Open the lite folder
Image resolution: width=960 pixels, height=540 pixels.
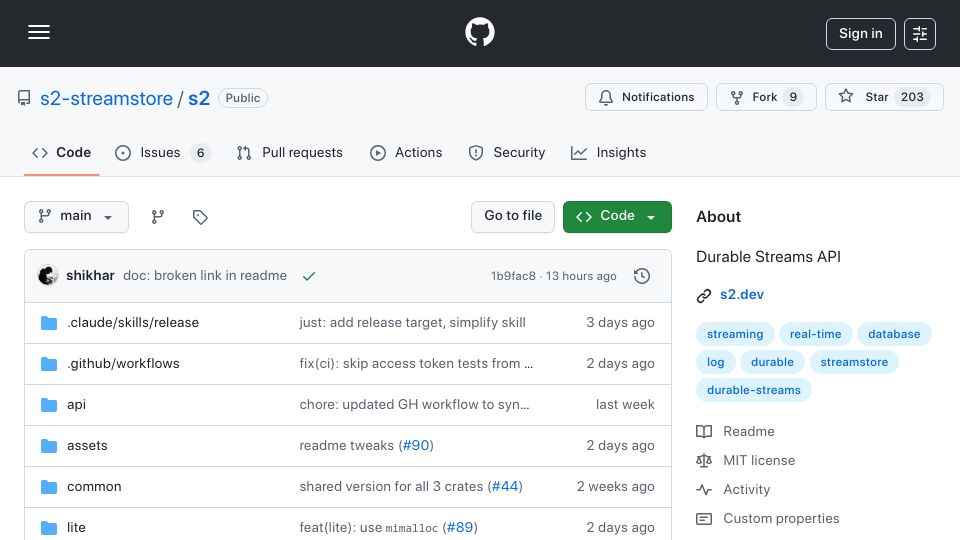(x=77, y=528)
